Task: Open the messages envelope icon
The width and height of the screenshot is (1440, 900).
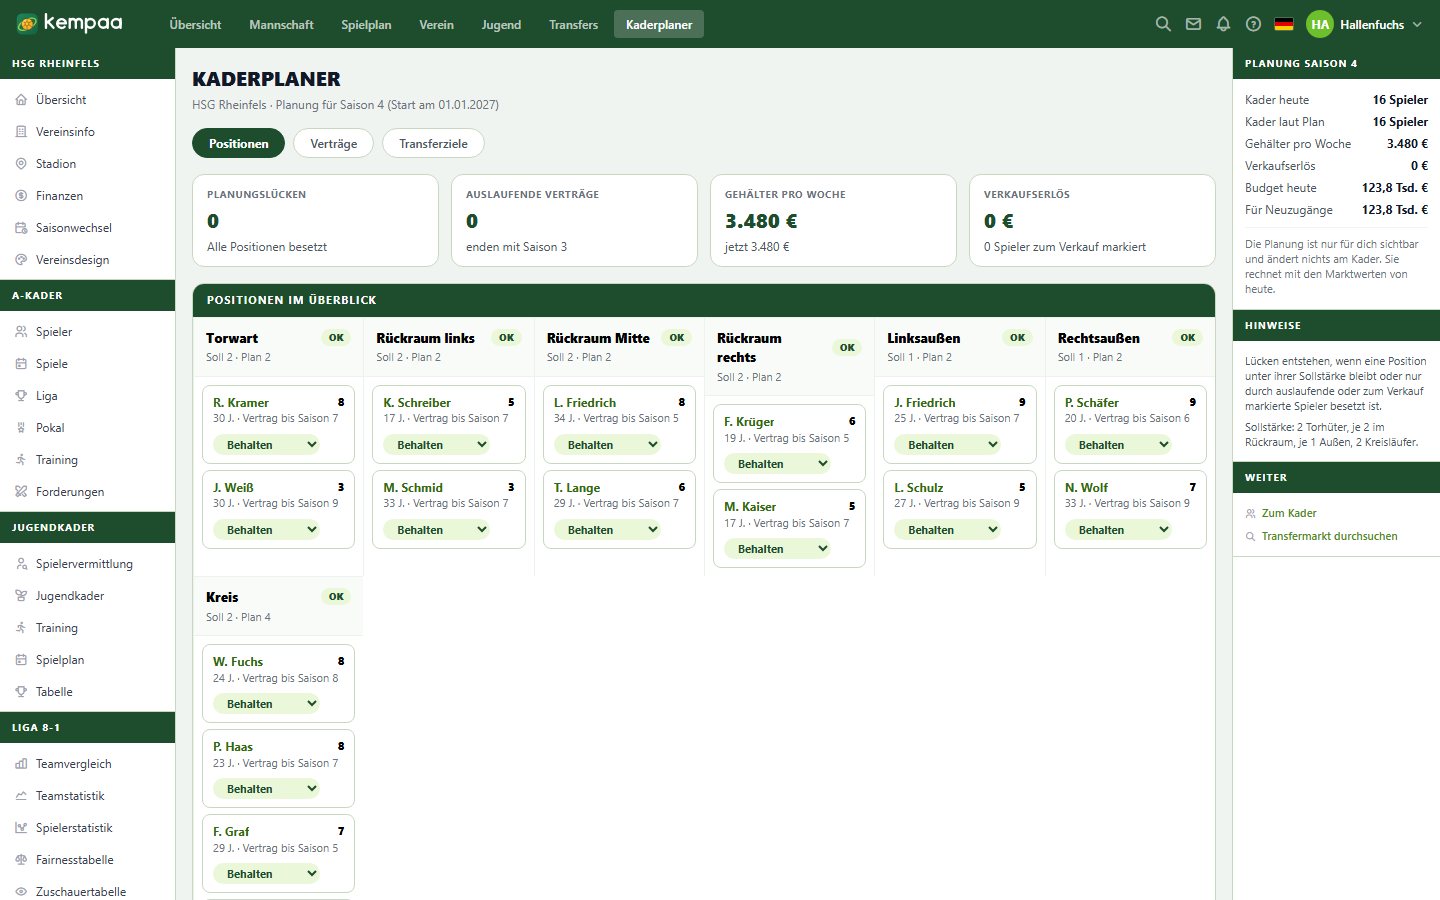Action: 1193,24
